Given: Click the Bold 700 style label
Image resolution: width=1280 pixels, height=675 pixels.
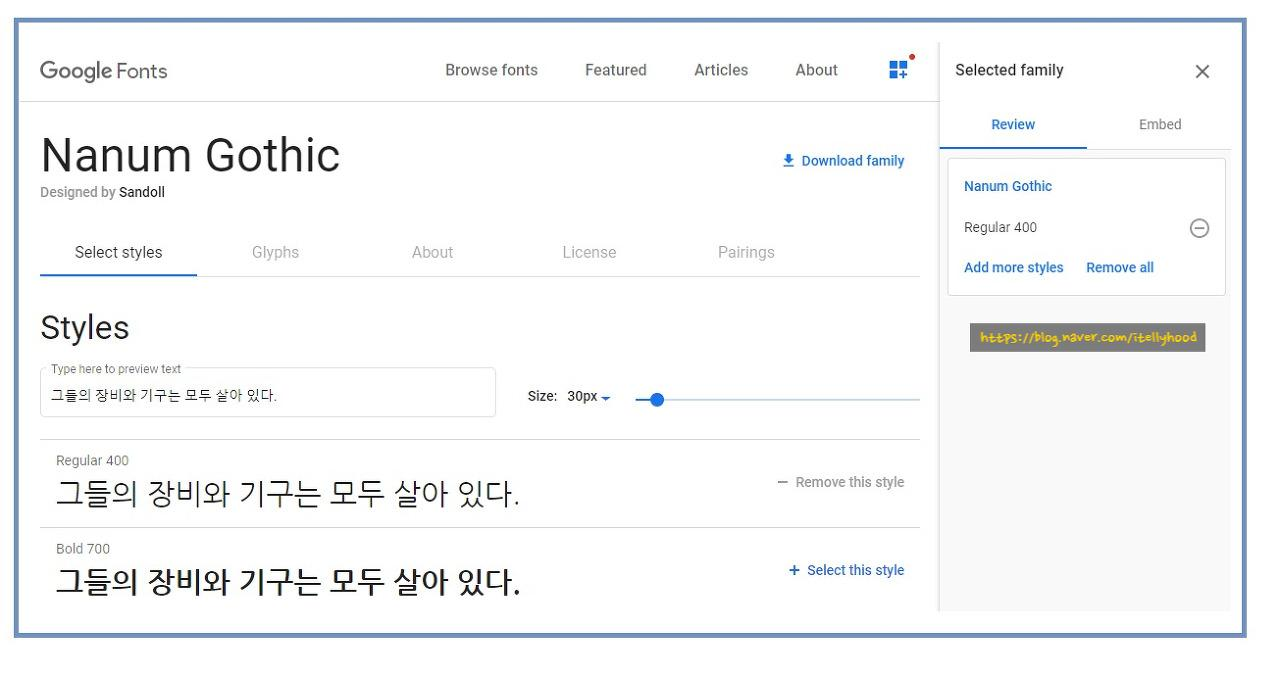Looking at the screenshot, I should [x=83, y=549].
